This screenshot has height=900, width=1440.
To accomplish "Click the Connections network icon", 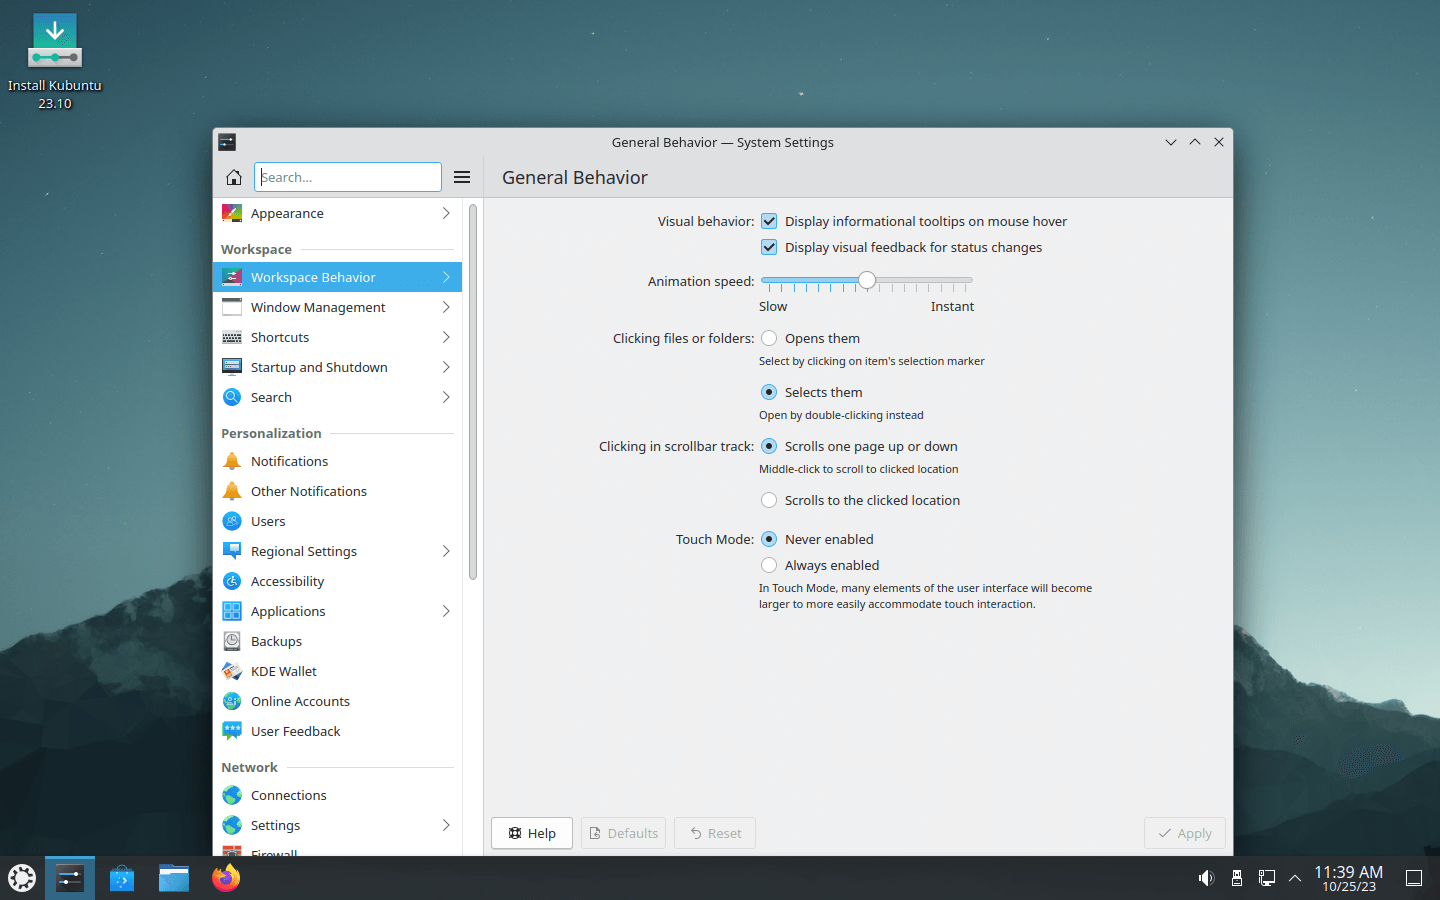I will point(232,795).
